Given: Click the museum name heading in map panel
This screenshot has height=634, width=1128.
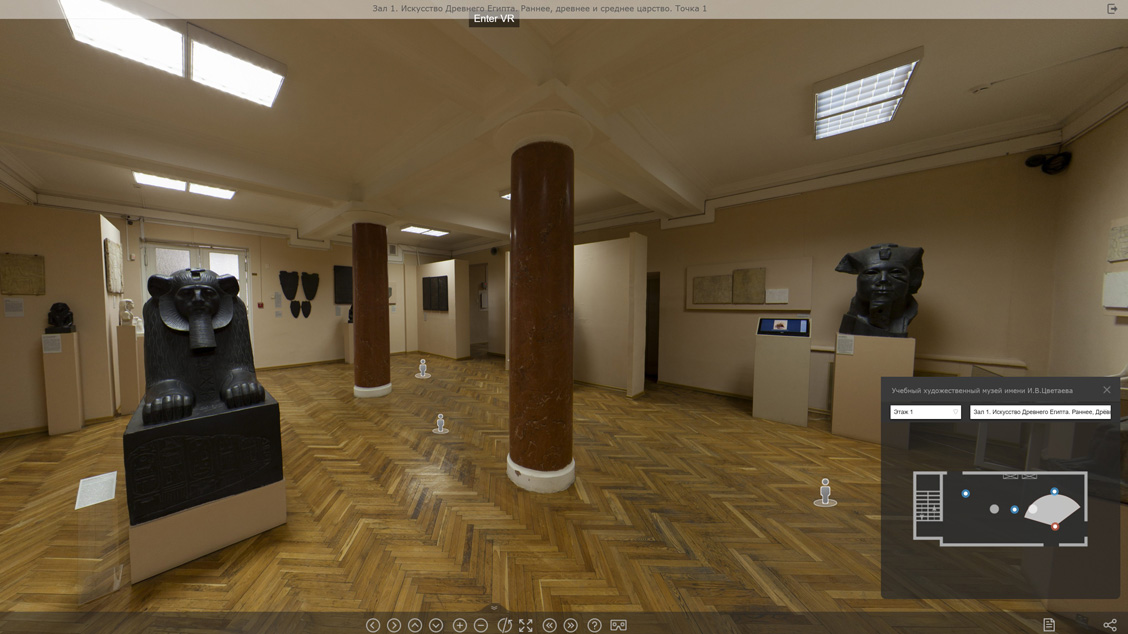Looking at the screenshot, I should point(982,391).
